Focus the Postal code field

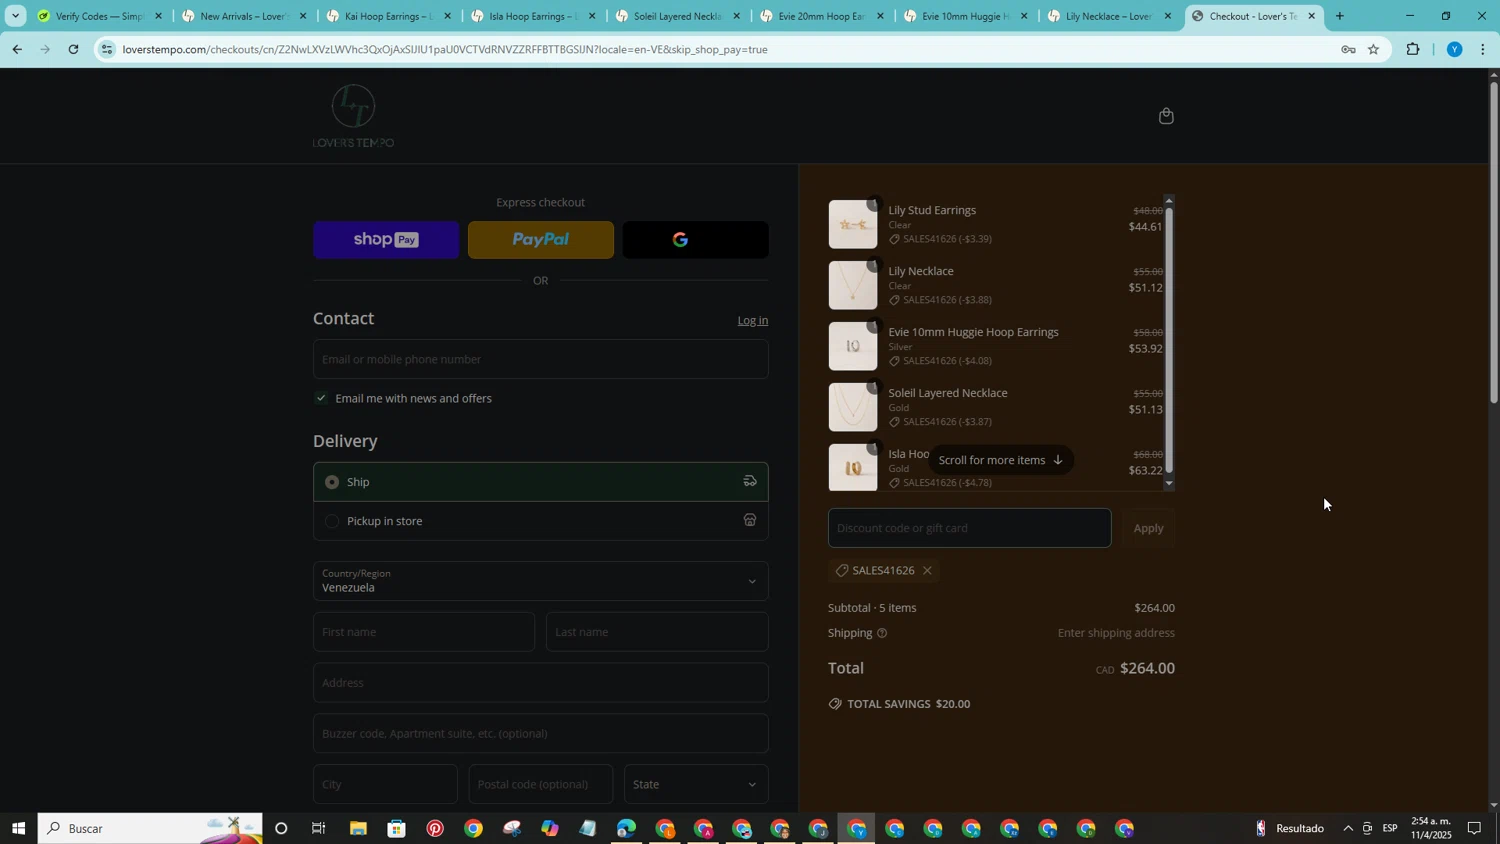tap(541, 785)
